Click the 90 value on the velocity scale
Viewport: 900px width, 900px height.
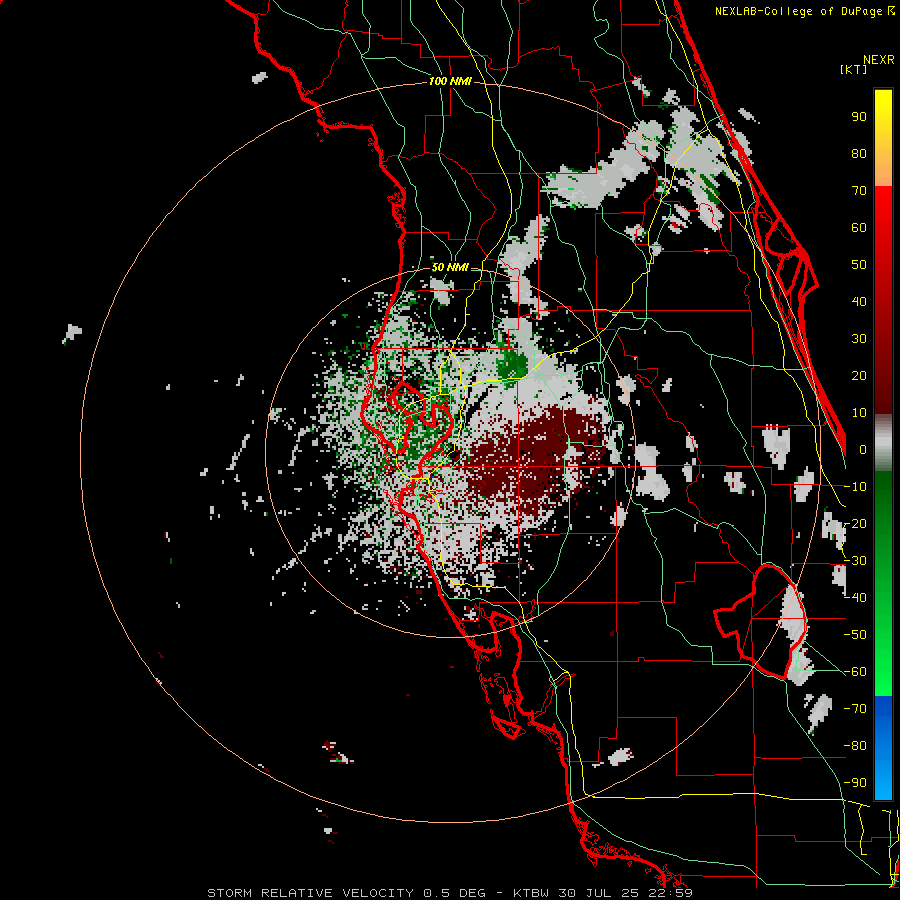point(859,117)
